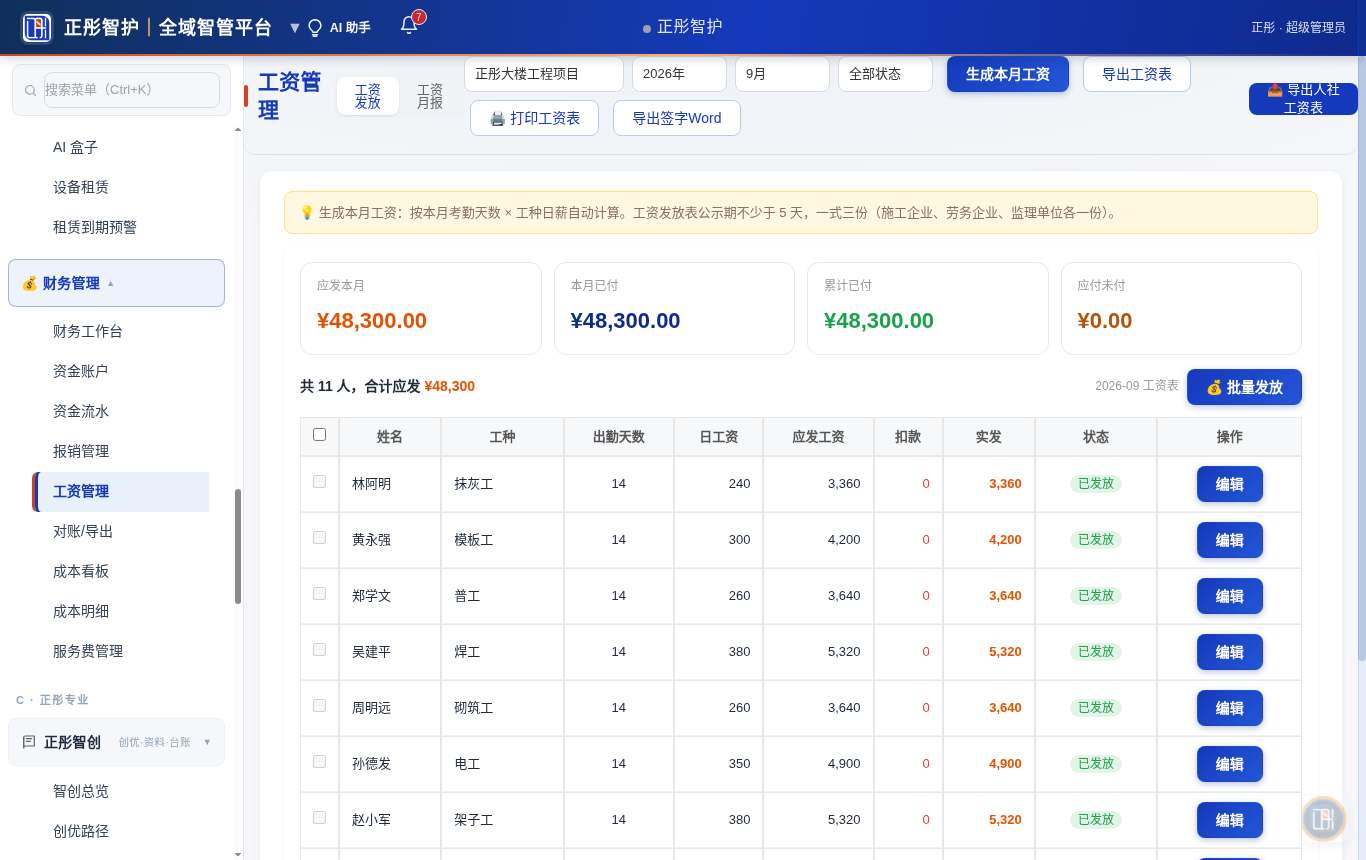Click the 正彤智创 section icon
The width and height of the screenshot is (1366, 860).
(x=29, y=742)
